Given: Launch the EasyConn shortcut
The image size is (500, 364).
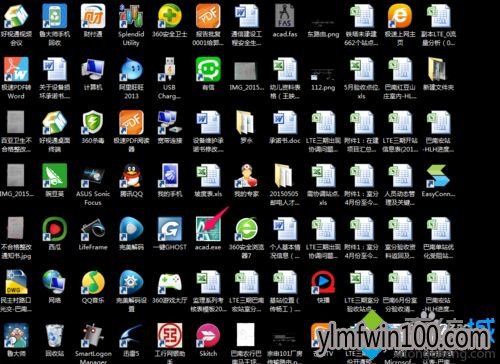Looking at the screenshot, I should pos(438,181).
